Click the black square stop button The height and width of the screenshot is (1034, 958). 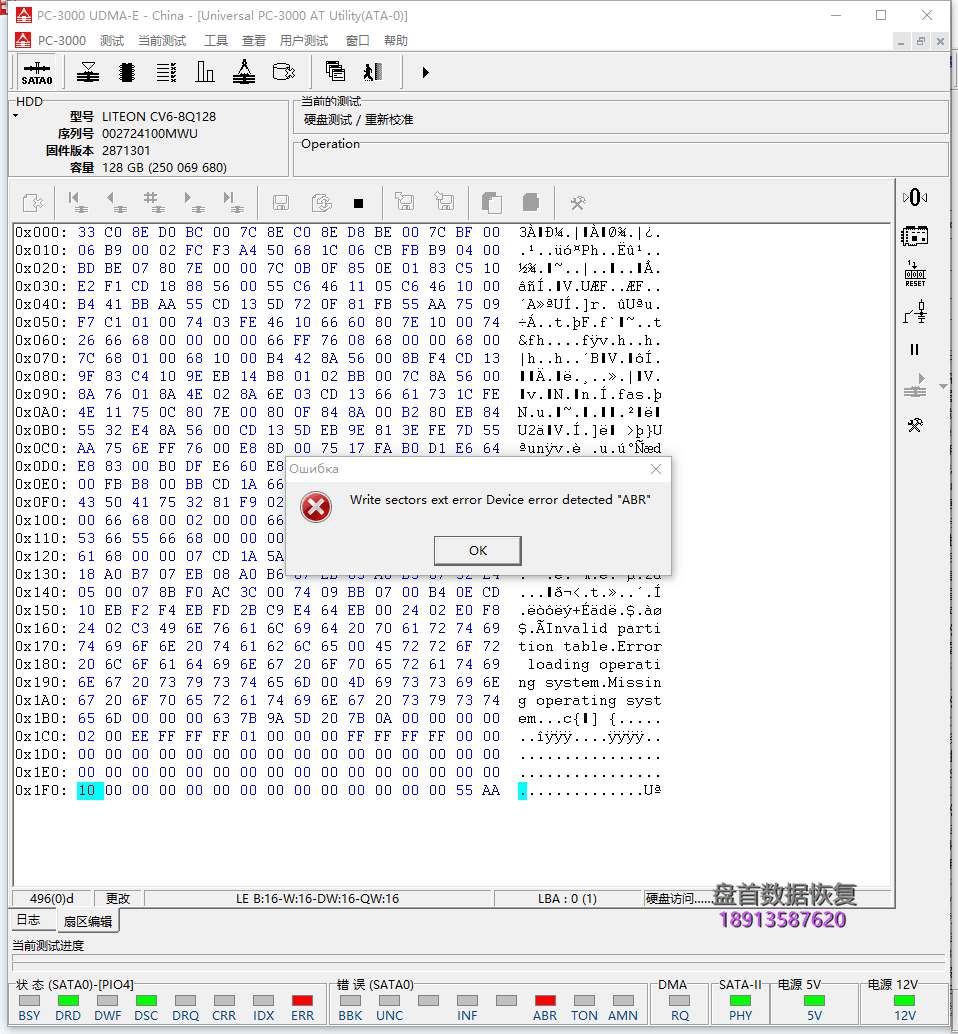point(359,203)
